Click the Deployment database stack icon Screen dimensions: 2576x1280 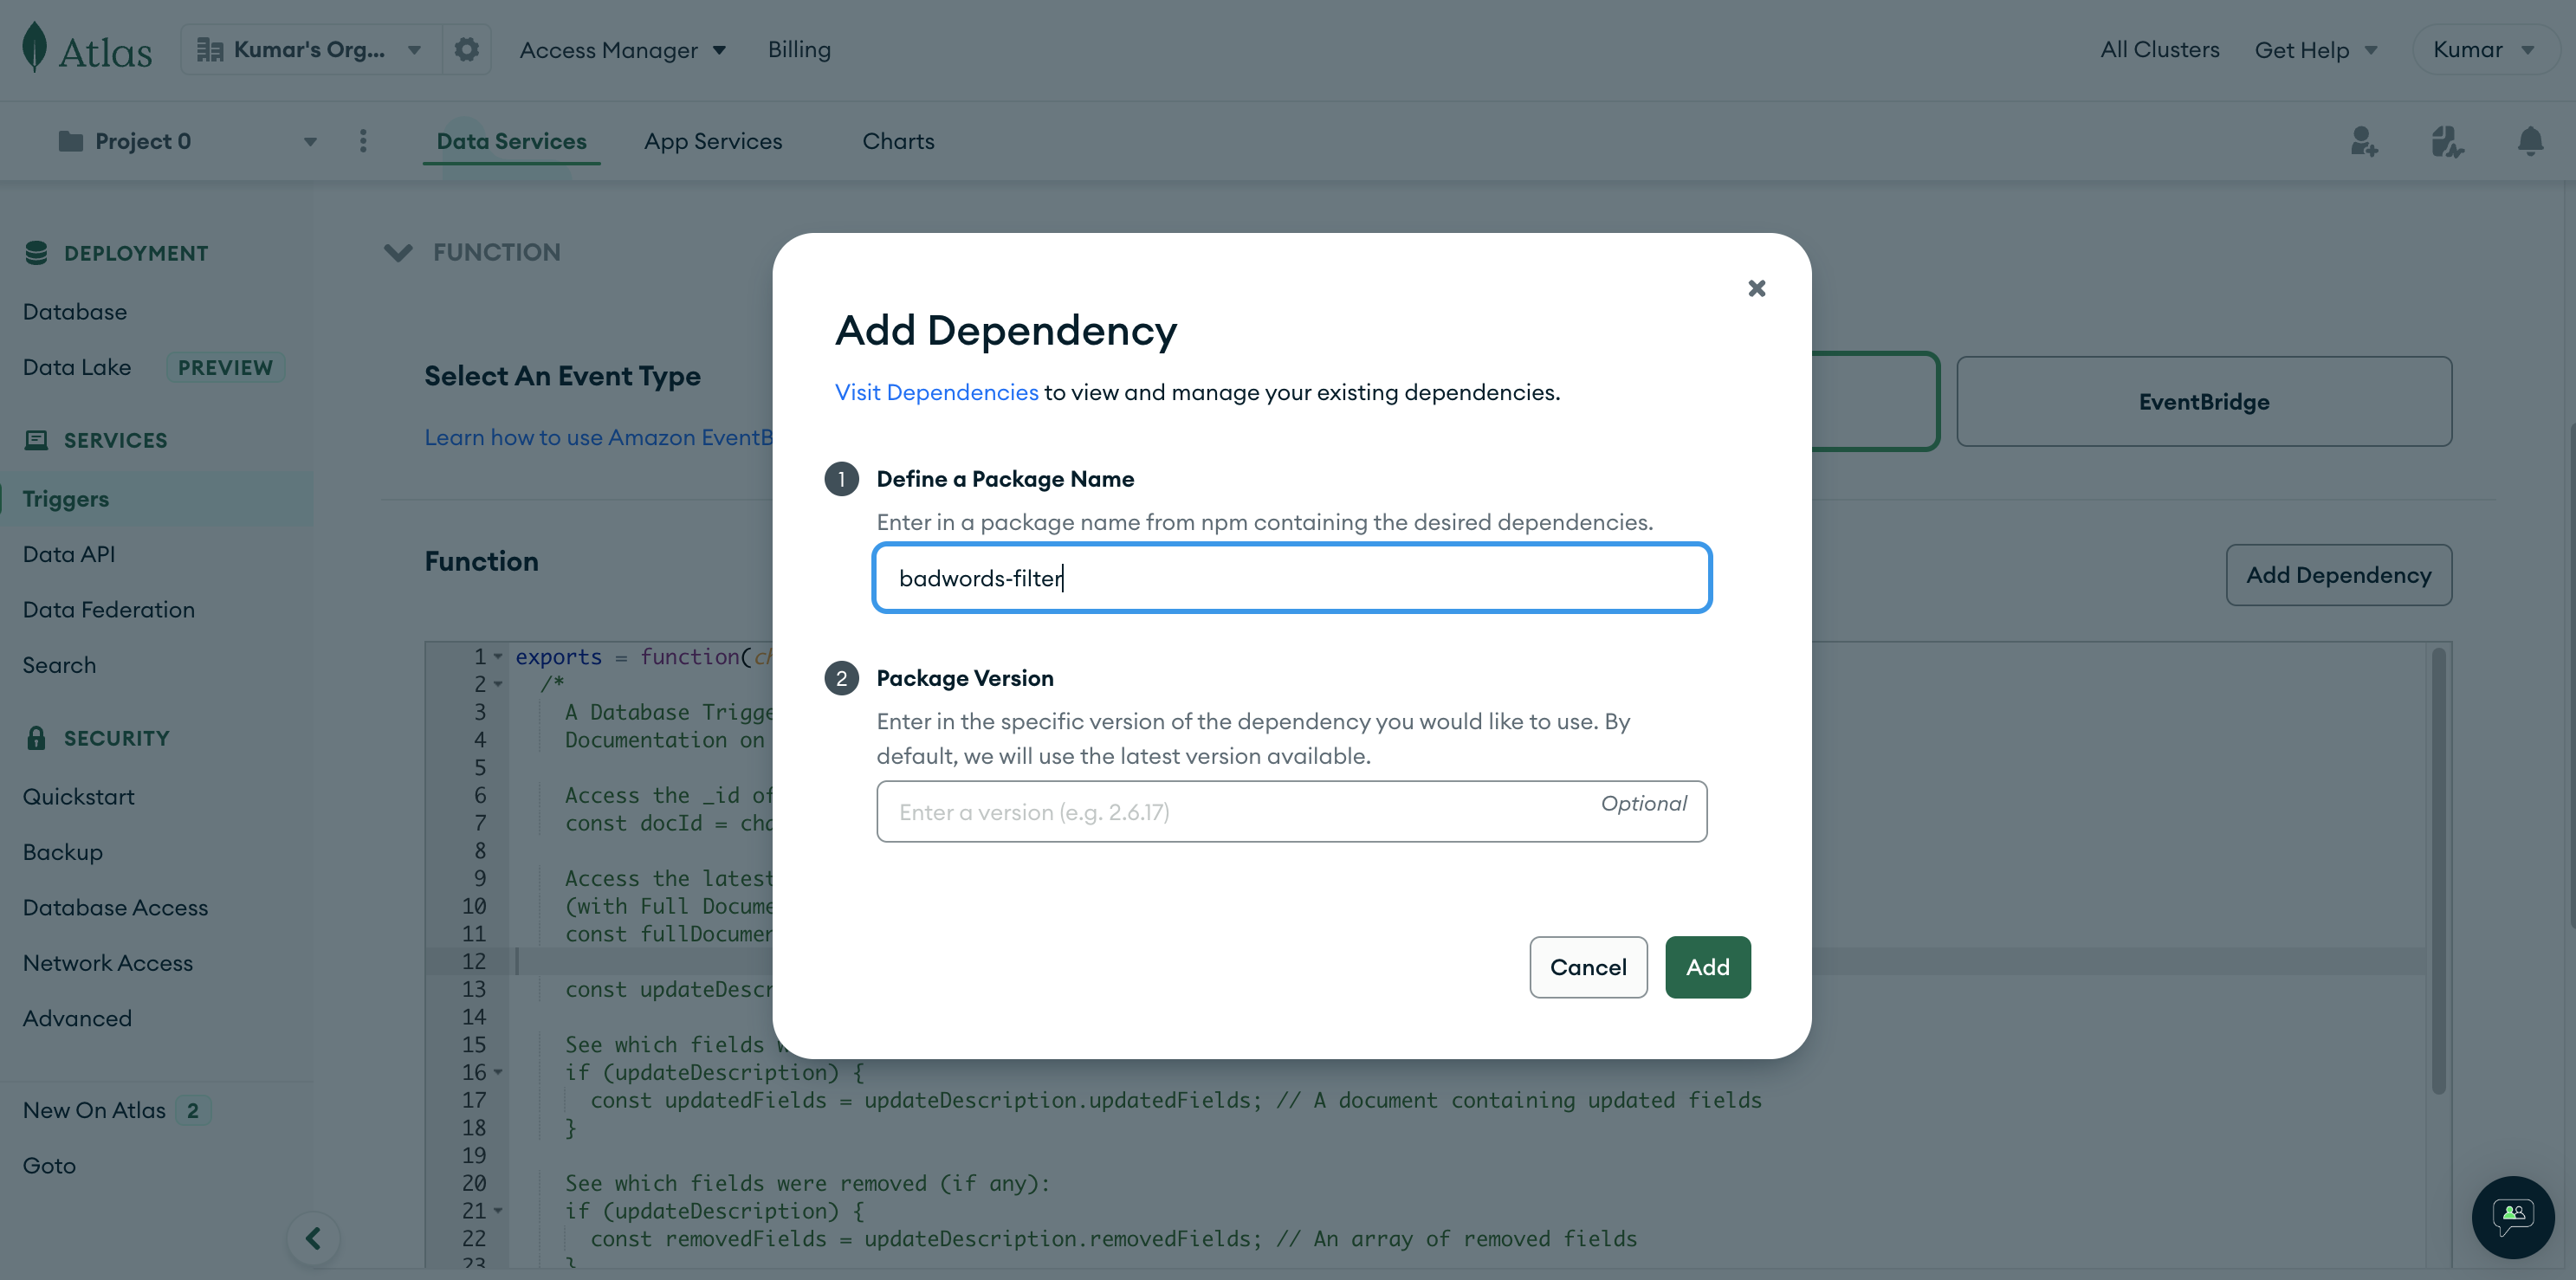tap(36, 253)
